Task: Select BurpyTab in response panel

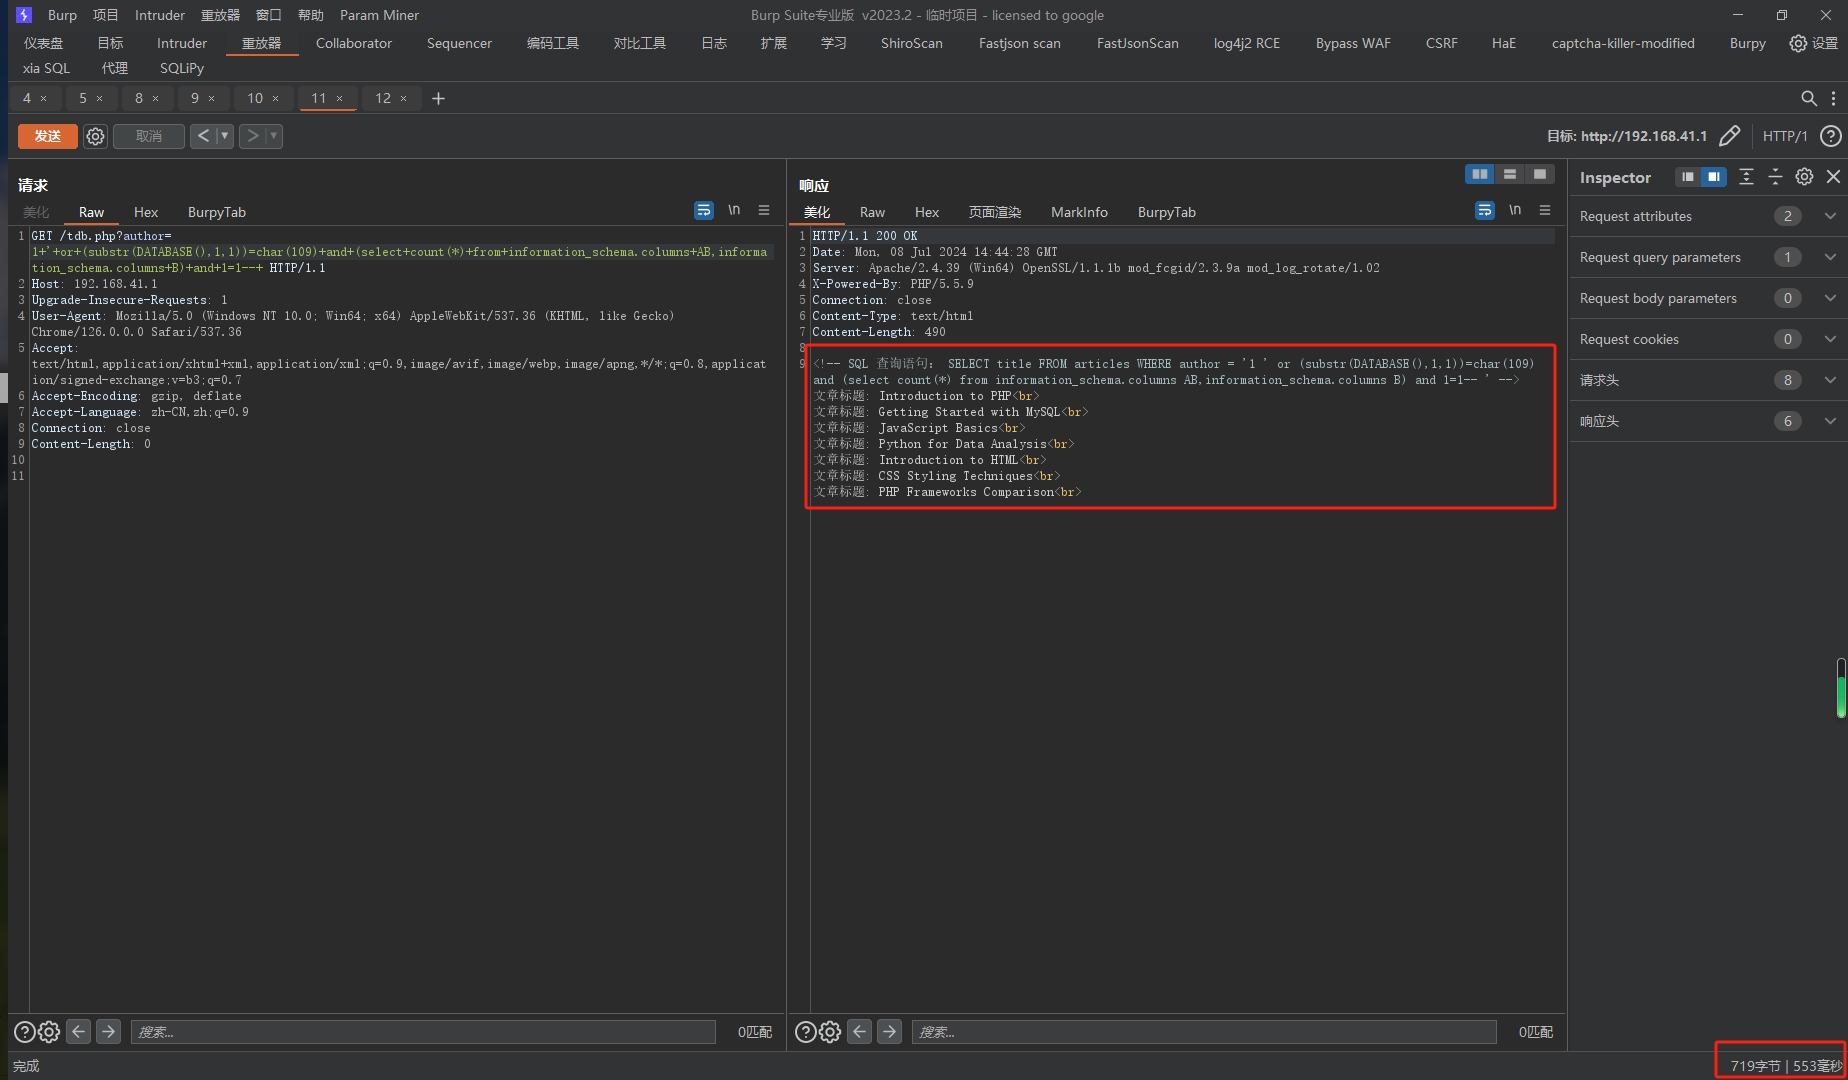Action: (1166, 212)
